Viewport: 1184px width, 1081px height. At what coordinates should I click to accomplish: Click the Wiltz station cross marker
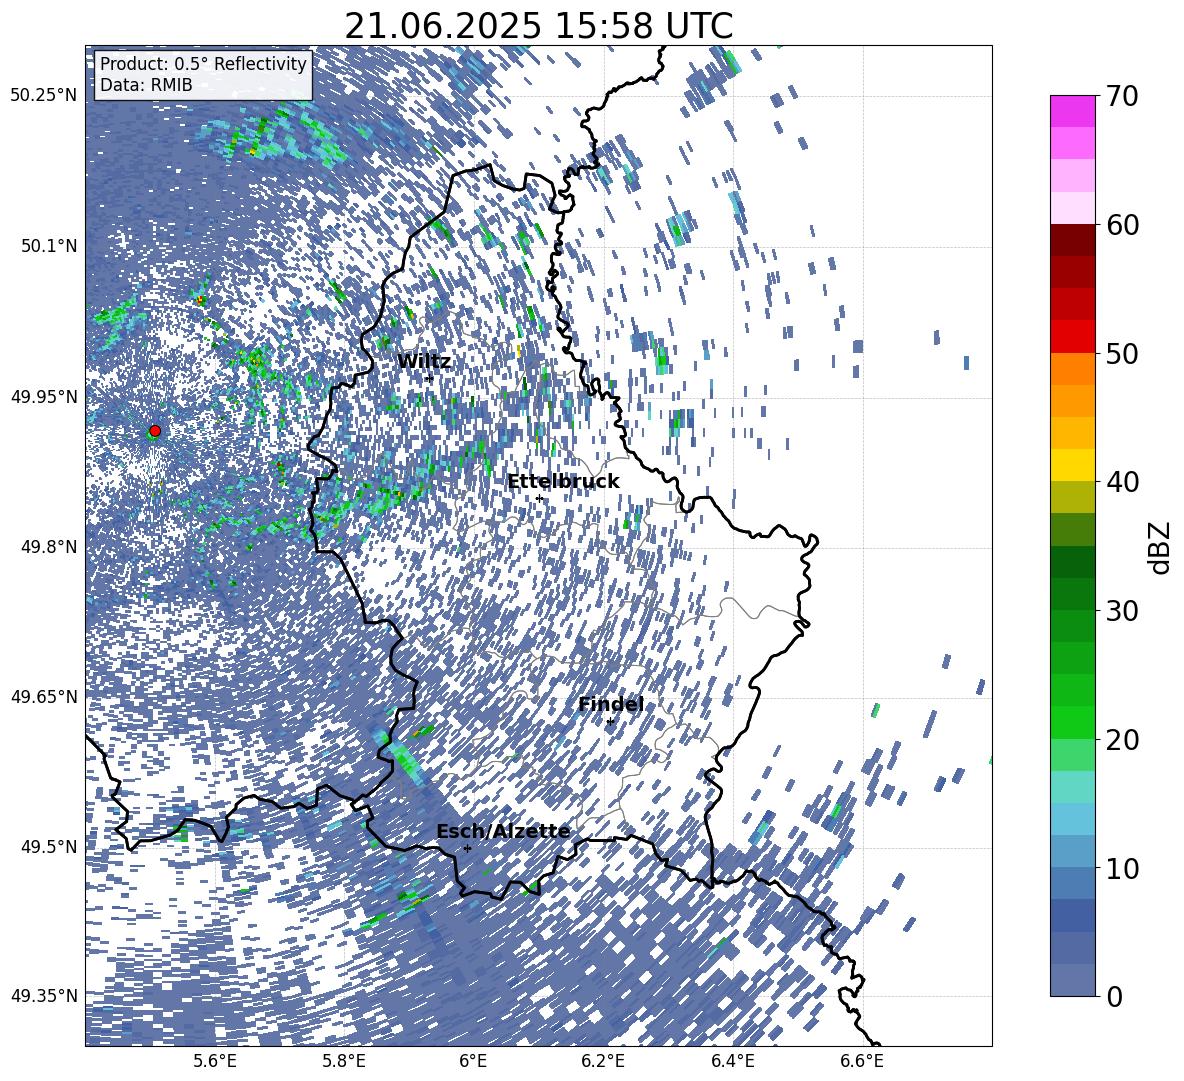coord(429,378)
